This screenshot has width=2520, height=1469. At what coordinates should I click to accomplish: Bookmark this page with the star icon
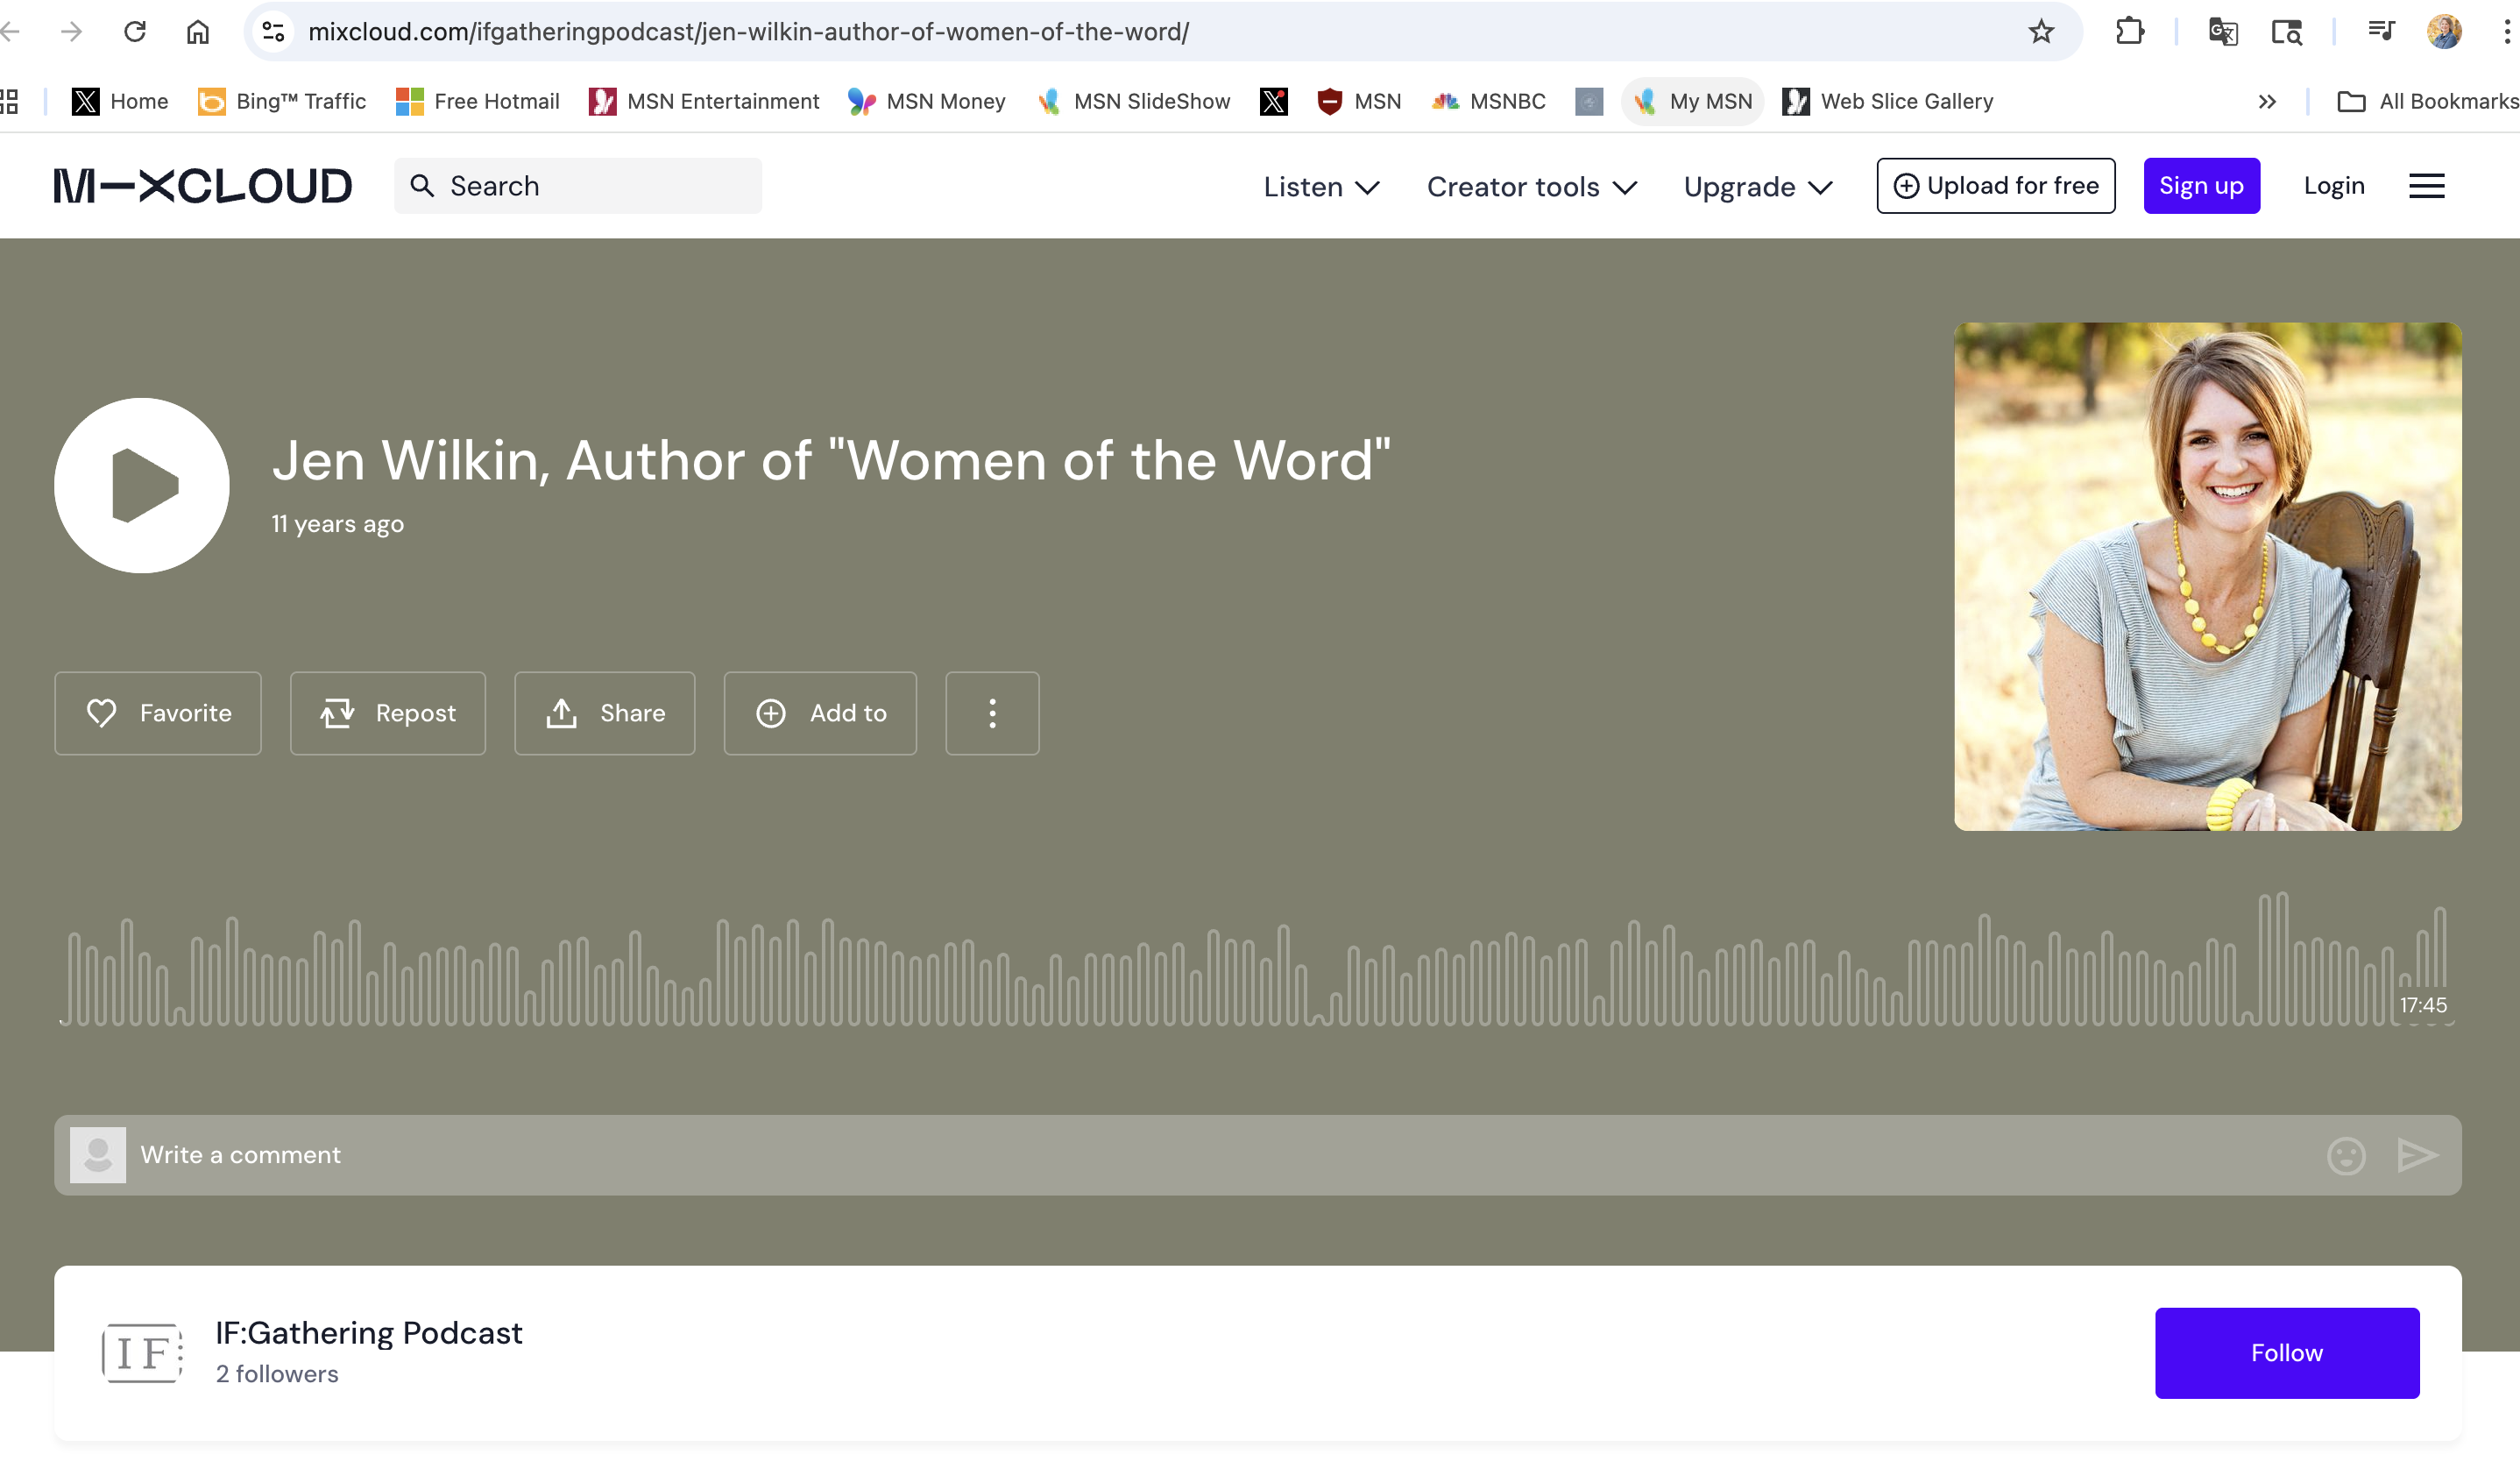pos(2041,32)
